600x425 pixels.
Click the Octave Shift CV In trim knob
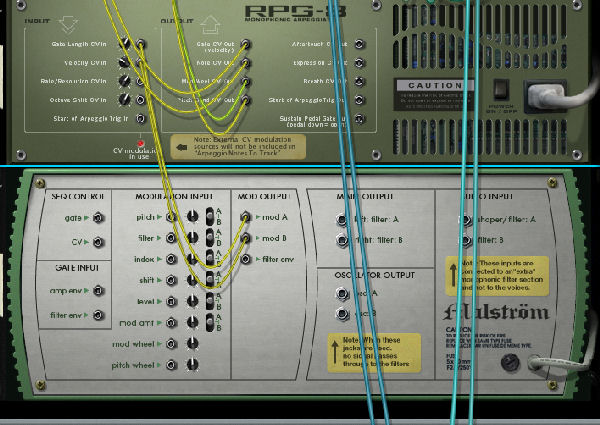pos(124,99)
